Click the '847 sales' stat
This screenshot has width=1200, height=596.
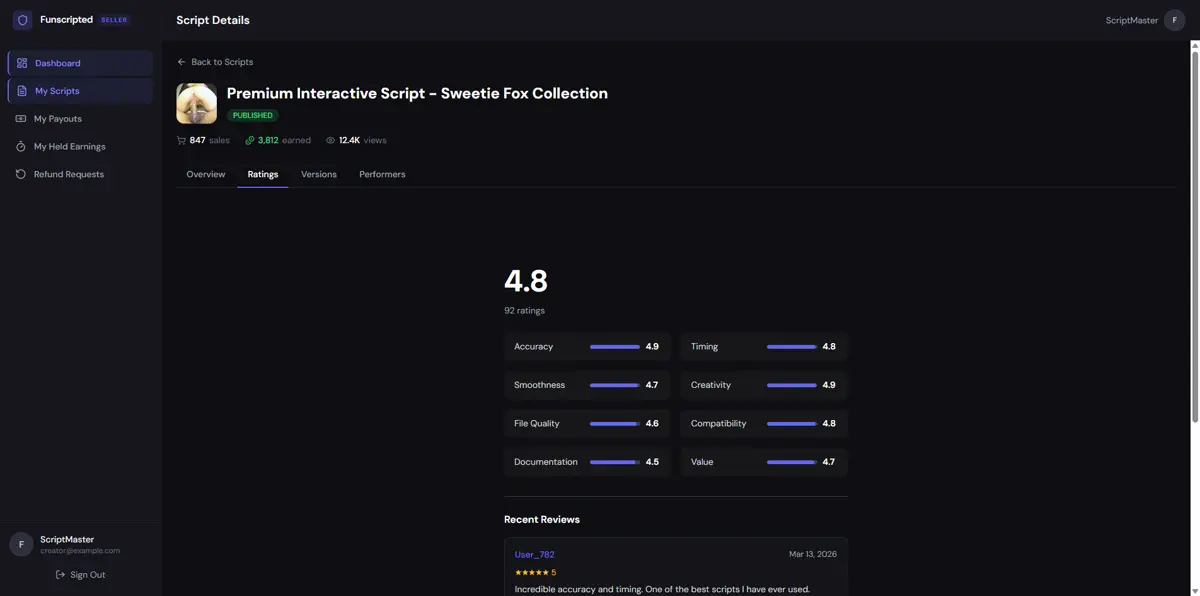coord(203,140)
